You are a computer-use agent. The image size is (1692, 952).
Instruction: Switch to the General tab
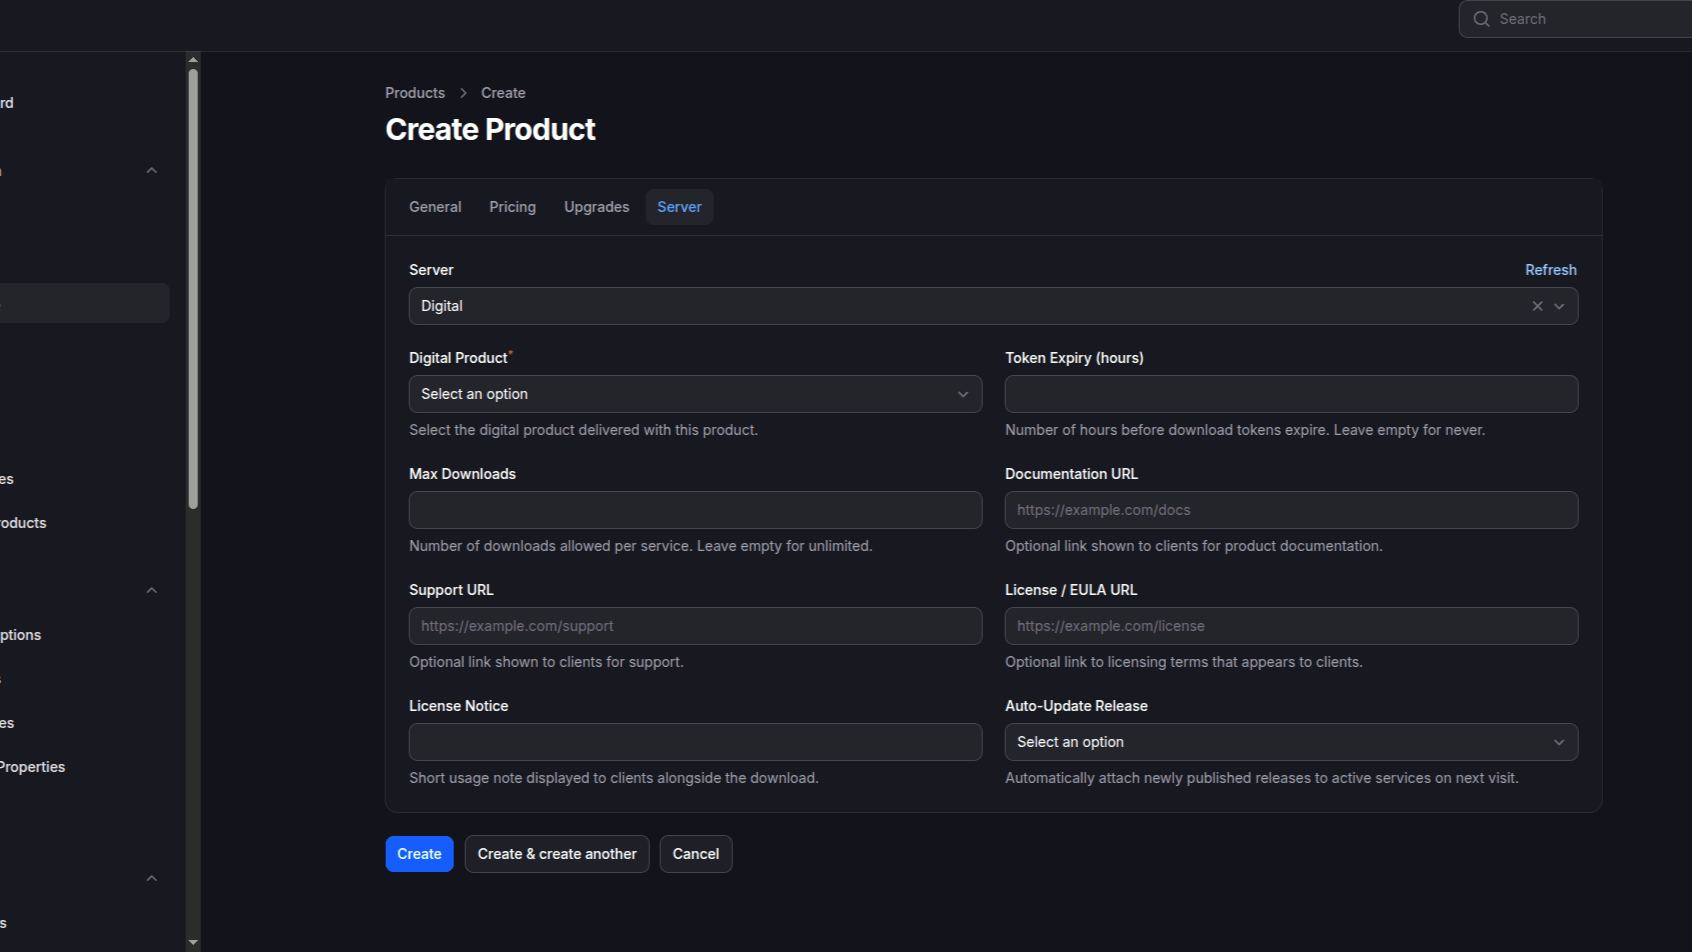(435, 207)
